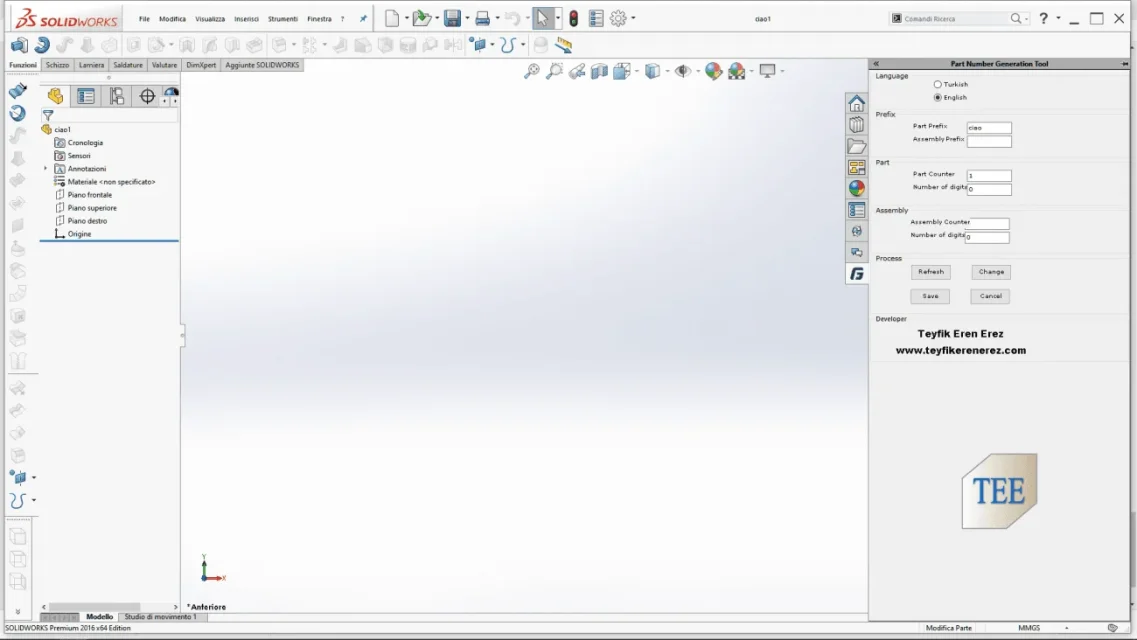Switch to the FeatureManager Design Tree tab icon
The width and height of the screenshot is (1137, 640).
pyautogui.click(x=55, y=96)
